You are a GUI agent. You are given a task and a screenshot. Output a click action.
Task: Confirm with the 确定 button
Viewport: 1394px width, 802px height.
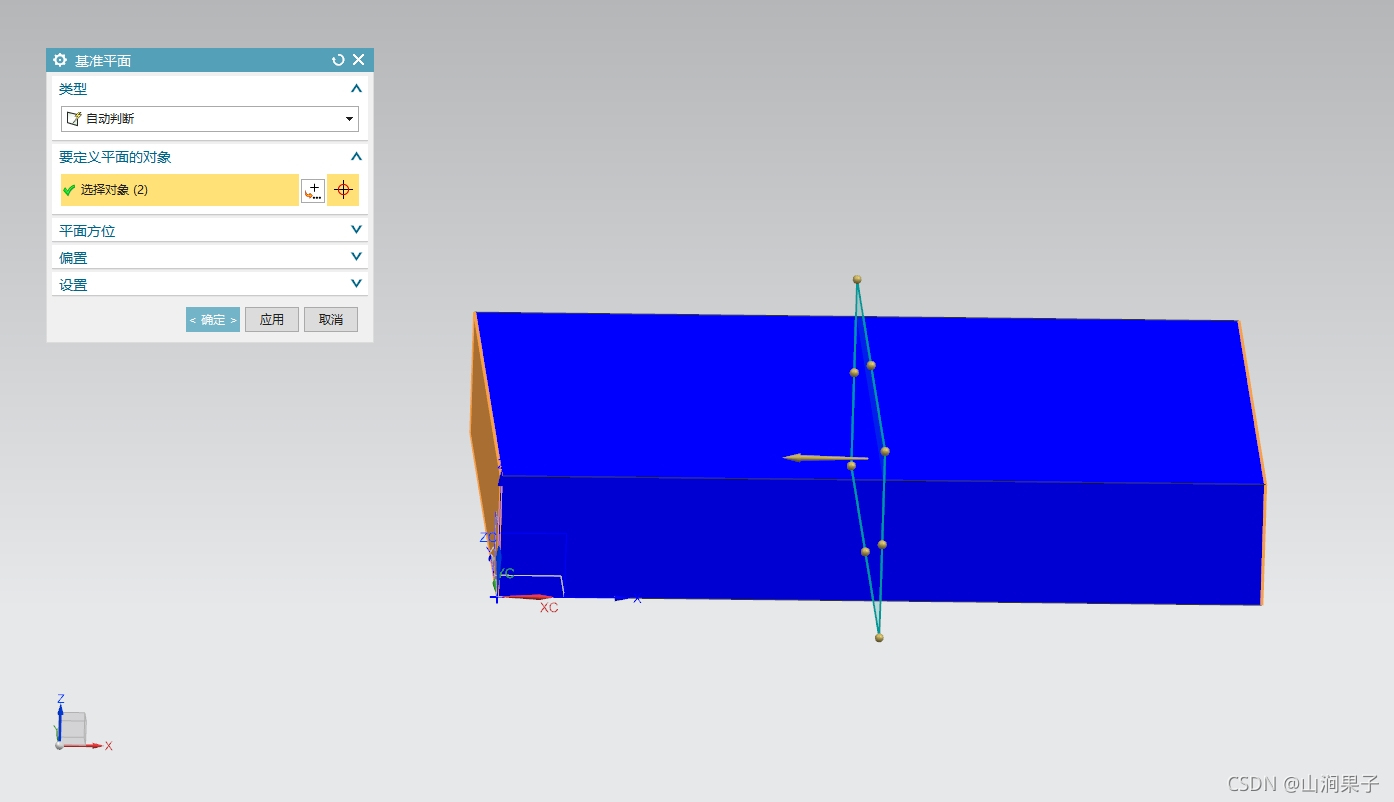tap(213, 320)
